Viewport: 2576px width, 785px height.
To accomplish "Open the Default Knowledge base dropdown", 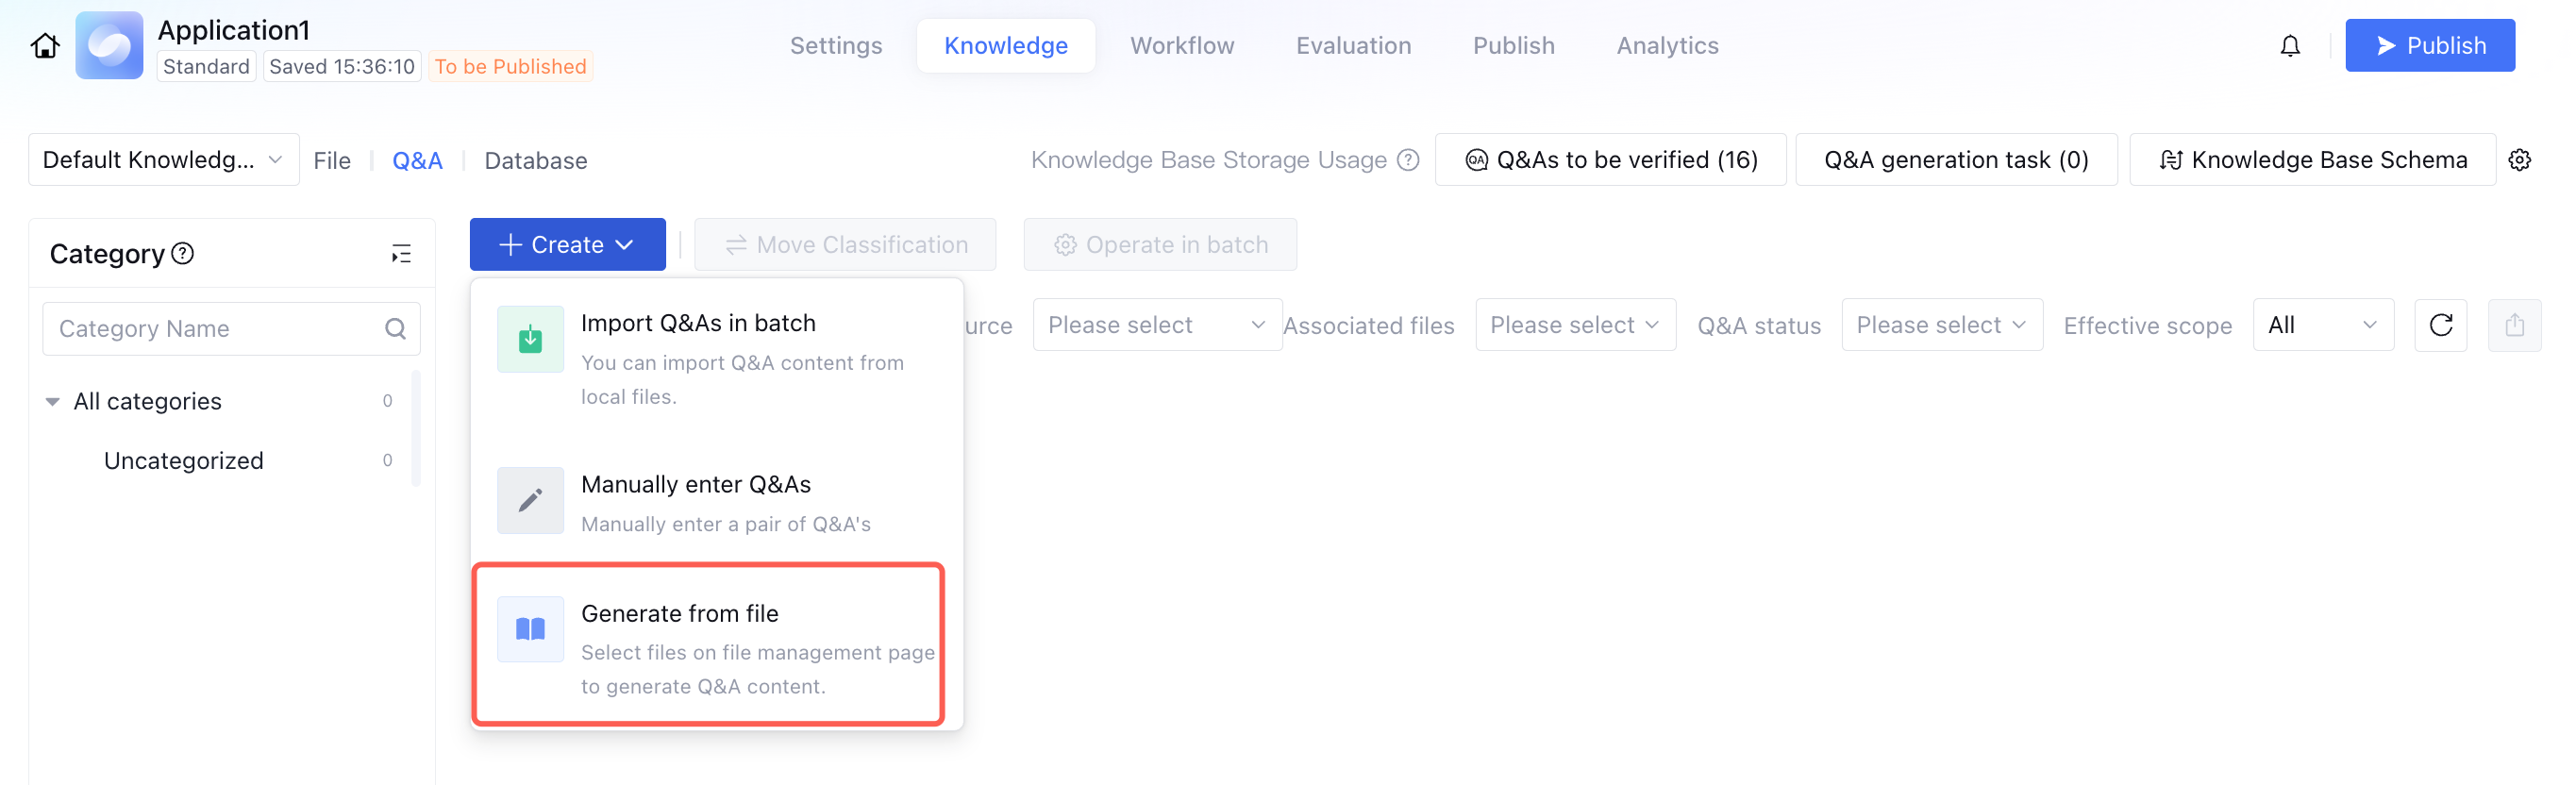I will pos(163,160).
